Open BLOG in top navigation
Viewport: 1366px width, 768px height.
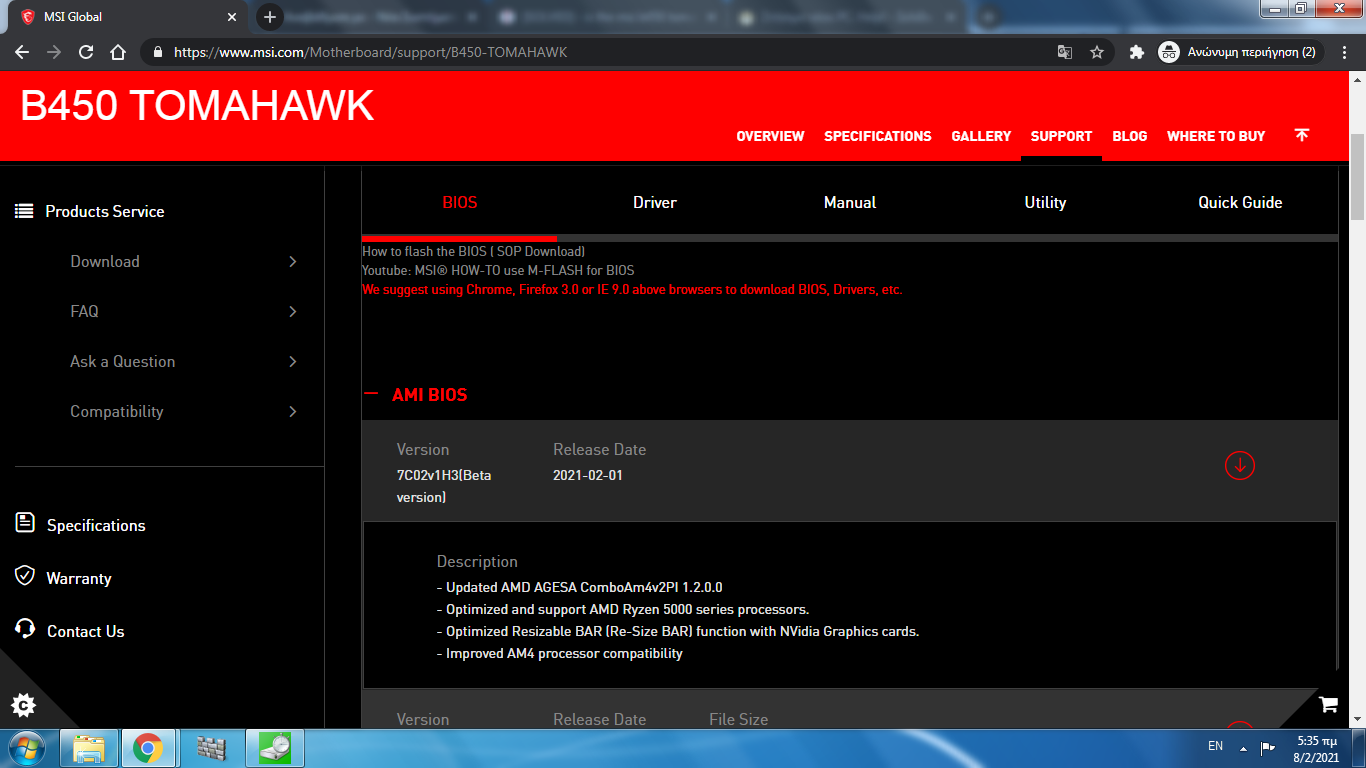[1130, 136]
